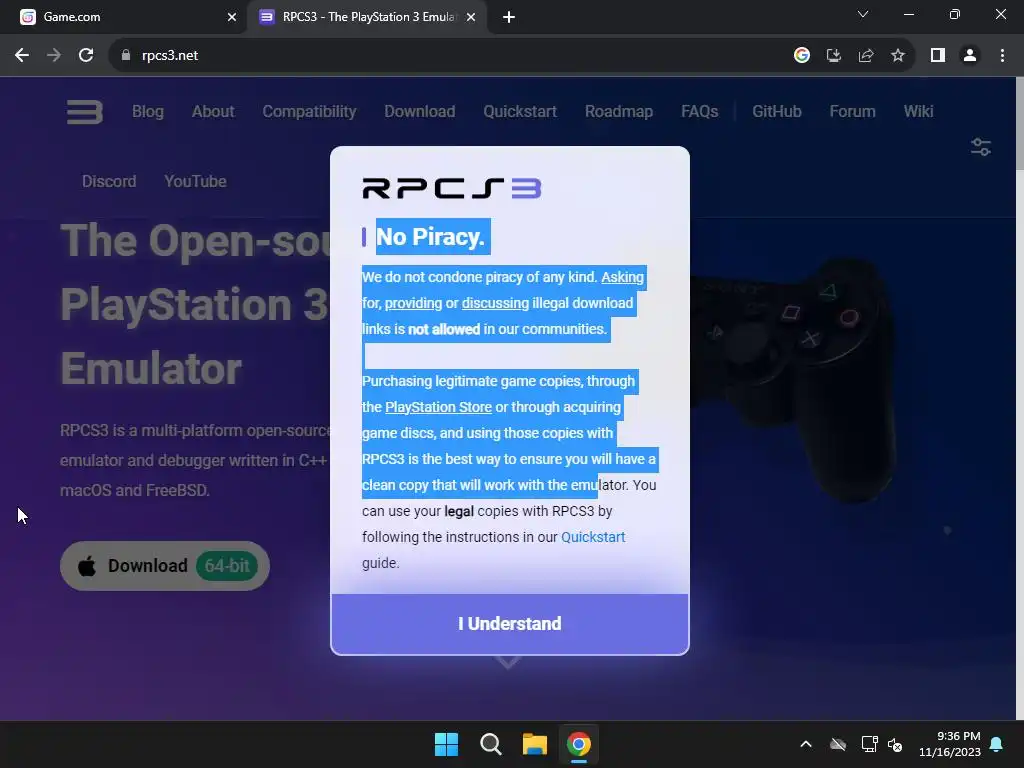
Task: Open the tab search dropdown chevron
Action: pos(863,14)
